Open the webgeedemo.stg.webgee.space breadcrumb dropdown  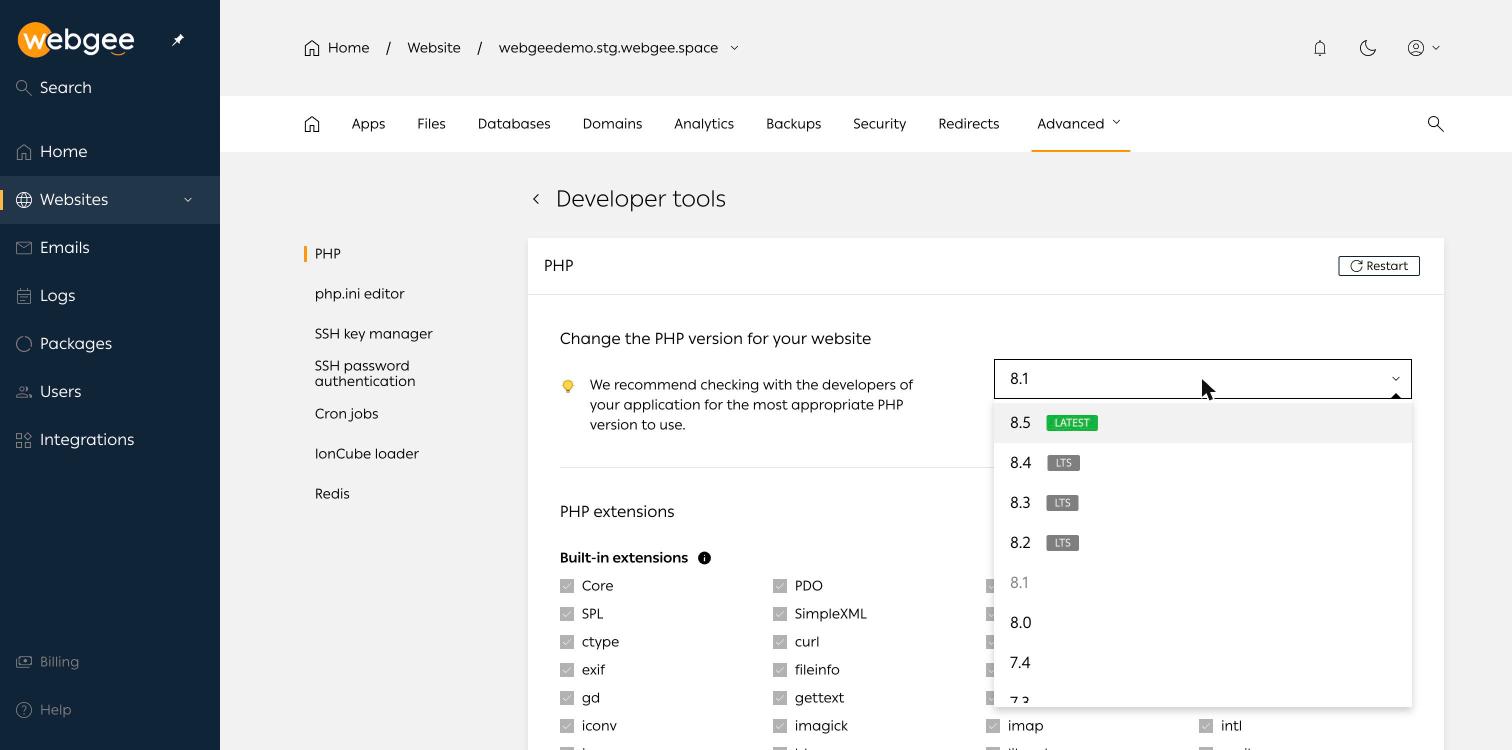pyautogui.click(x=735, y=48)
